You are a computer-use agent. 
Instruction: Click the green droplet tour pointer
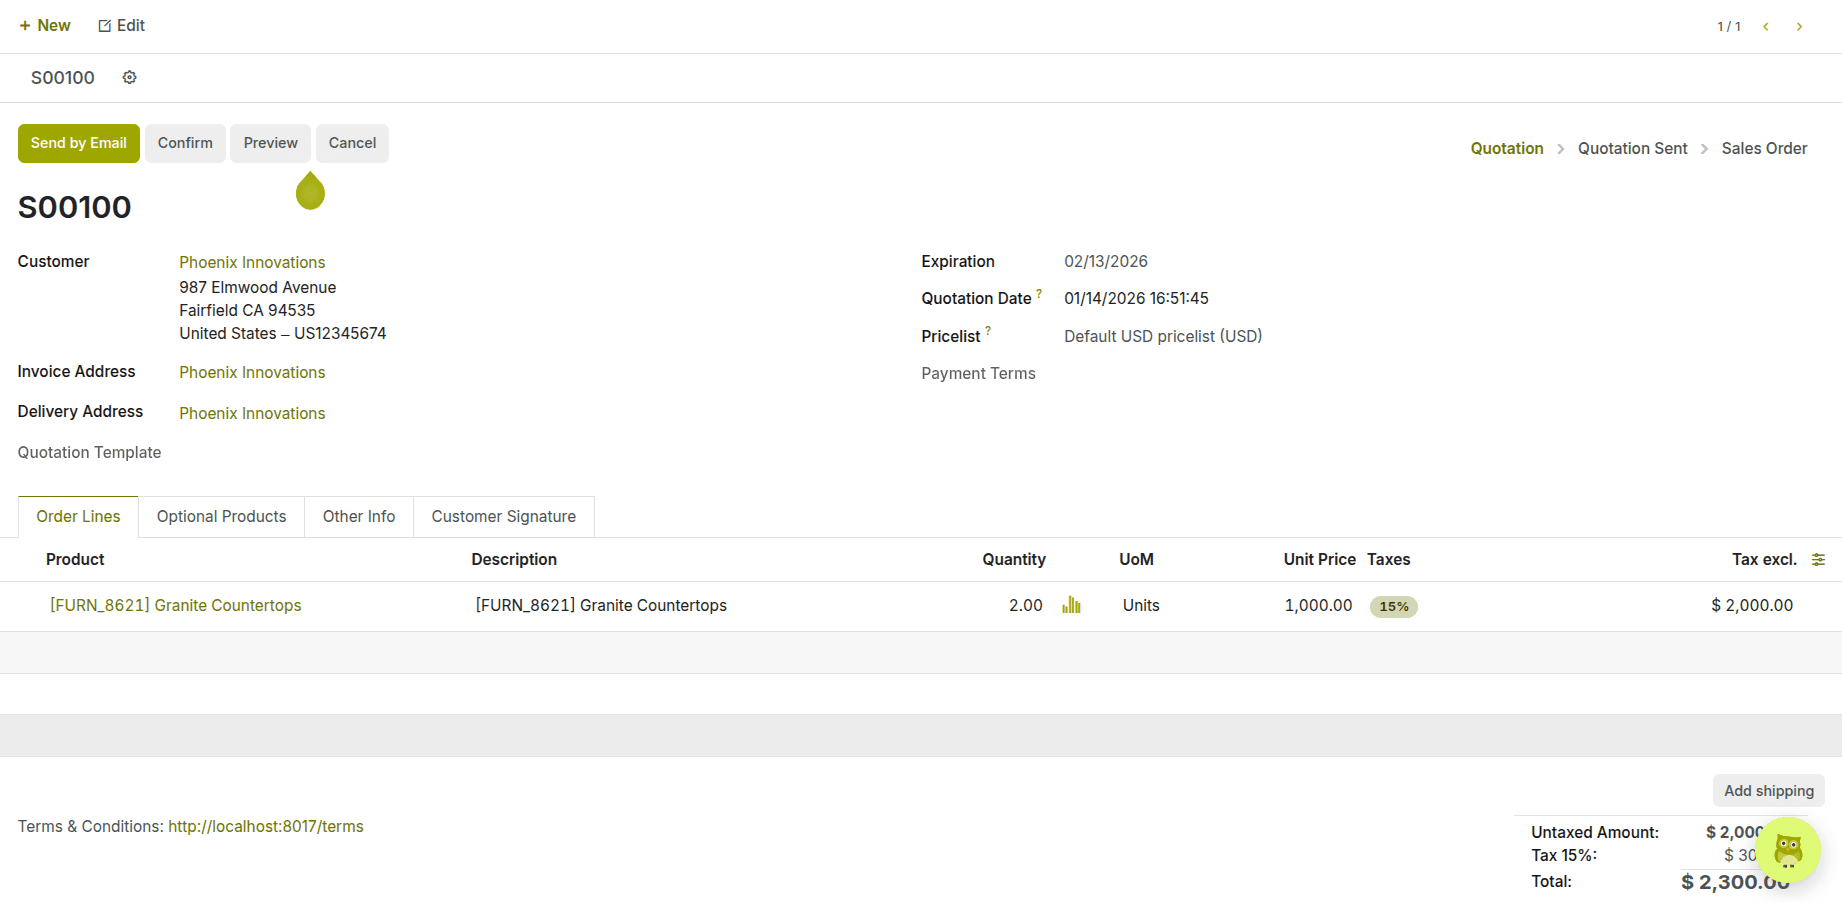pos(310,191)
